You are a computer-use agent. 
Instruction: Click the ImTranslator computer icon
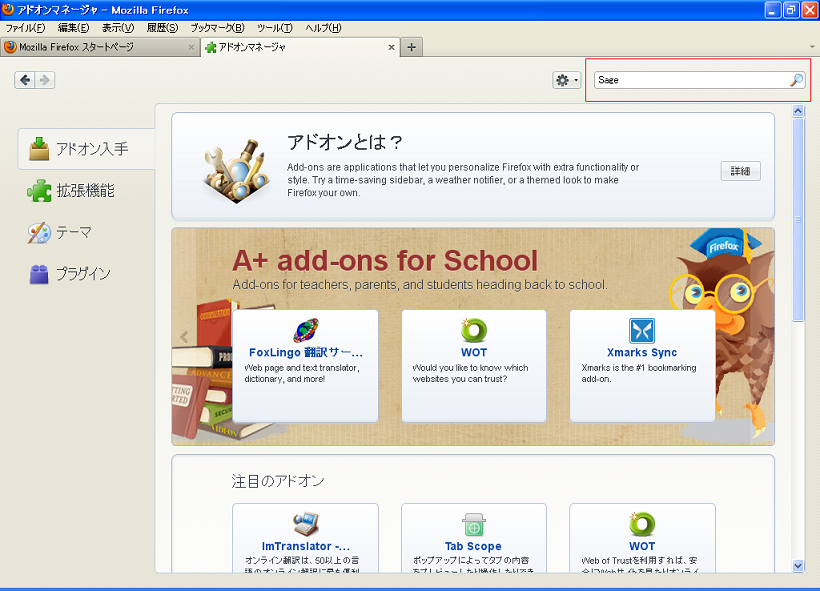pyautogui.click(x=306, y=524)
